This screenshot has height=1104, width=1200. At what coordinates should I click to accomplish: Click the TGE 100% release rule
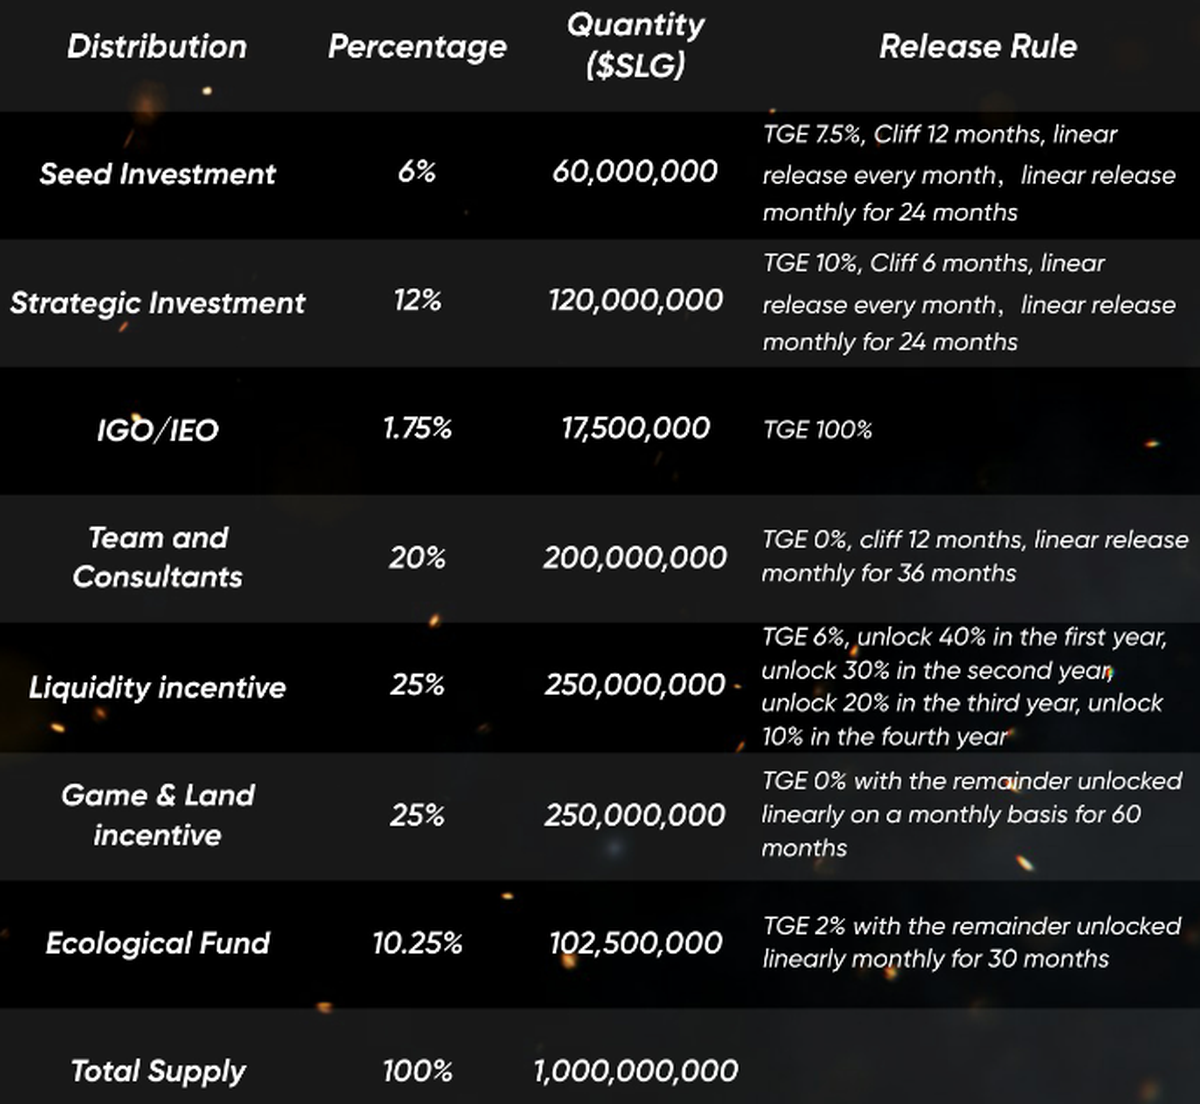[x=817, y=430]
